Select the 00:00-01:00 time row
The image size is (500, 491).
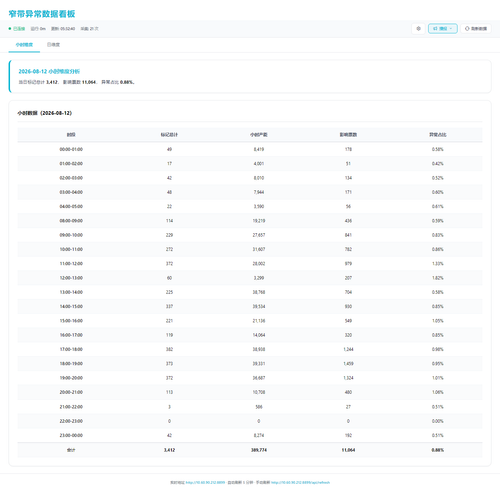point(250,149)
